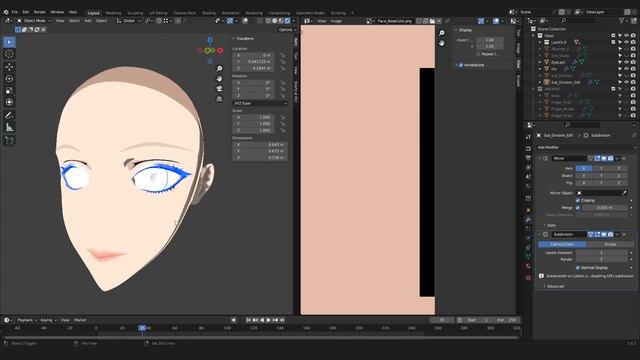Switch perspective/orthographic grid icon in viewport
This screenshot has width=640, height=360.
coord(219,99)
